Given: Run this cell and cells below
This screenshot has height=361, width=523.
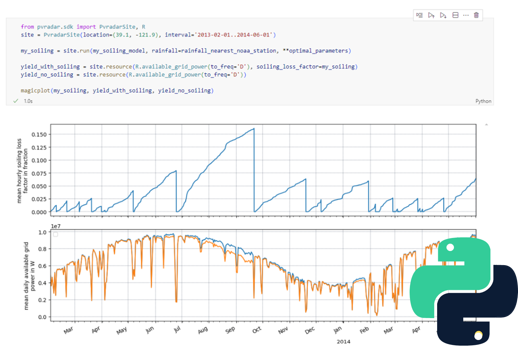Looking at the screenshot, I should click(443, 15).
